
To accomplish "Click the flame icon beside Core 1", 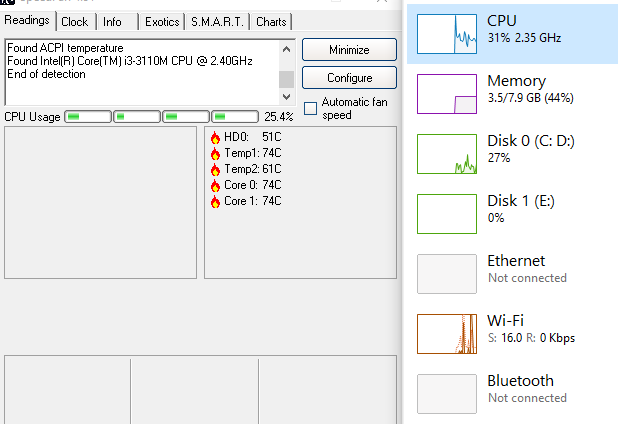I will (215, 202).
